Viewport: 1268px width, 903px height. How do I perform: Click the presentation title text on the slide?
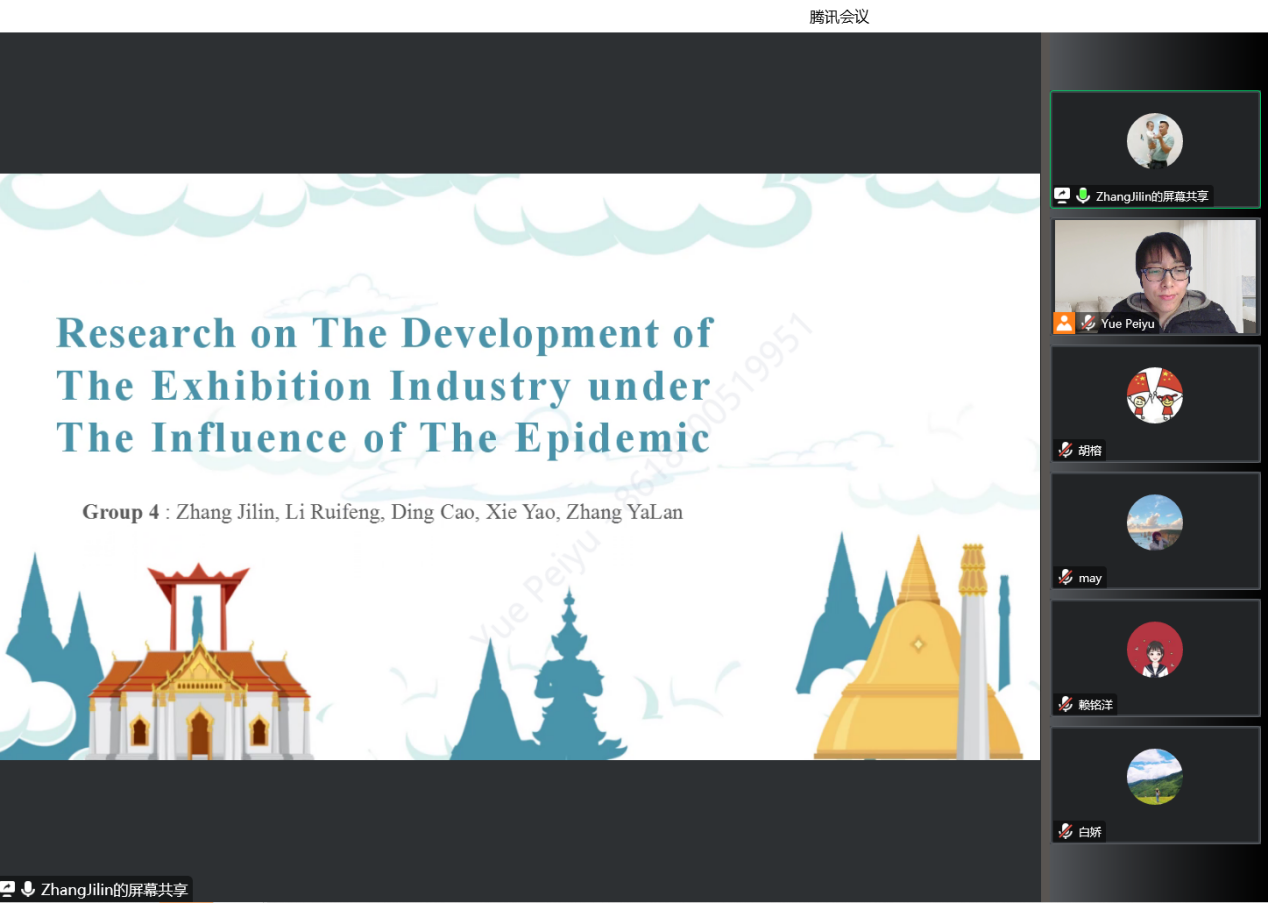pos(384,385)
